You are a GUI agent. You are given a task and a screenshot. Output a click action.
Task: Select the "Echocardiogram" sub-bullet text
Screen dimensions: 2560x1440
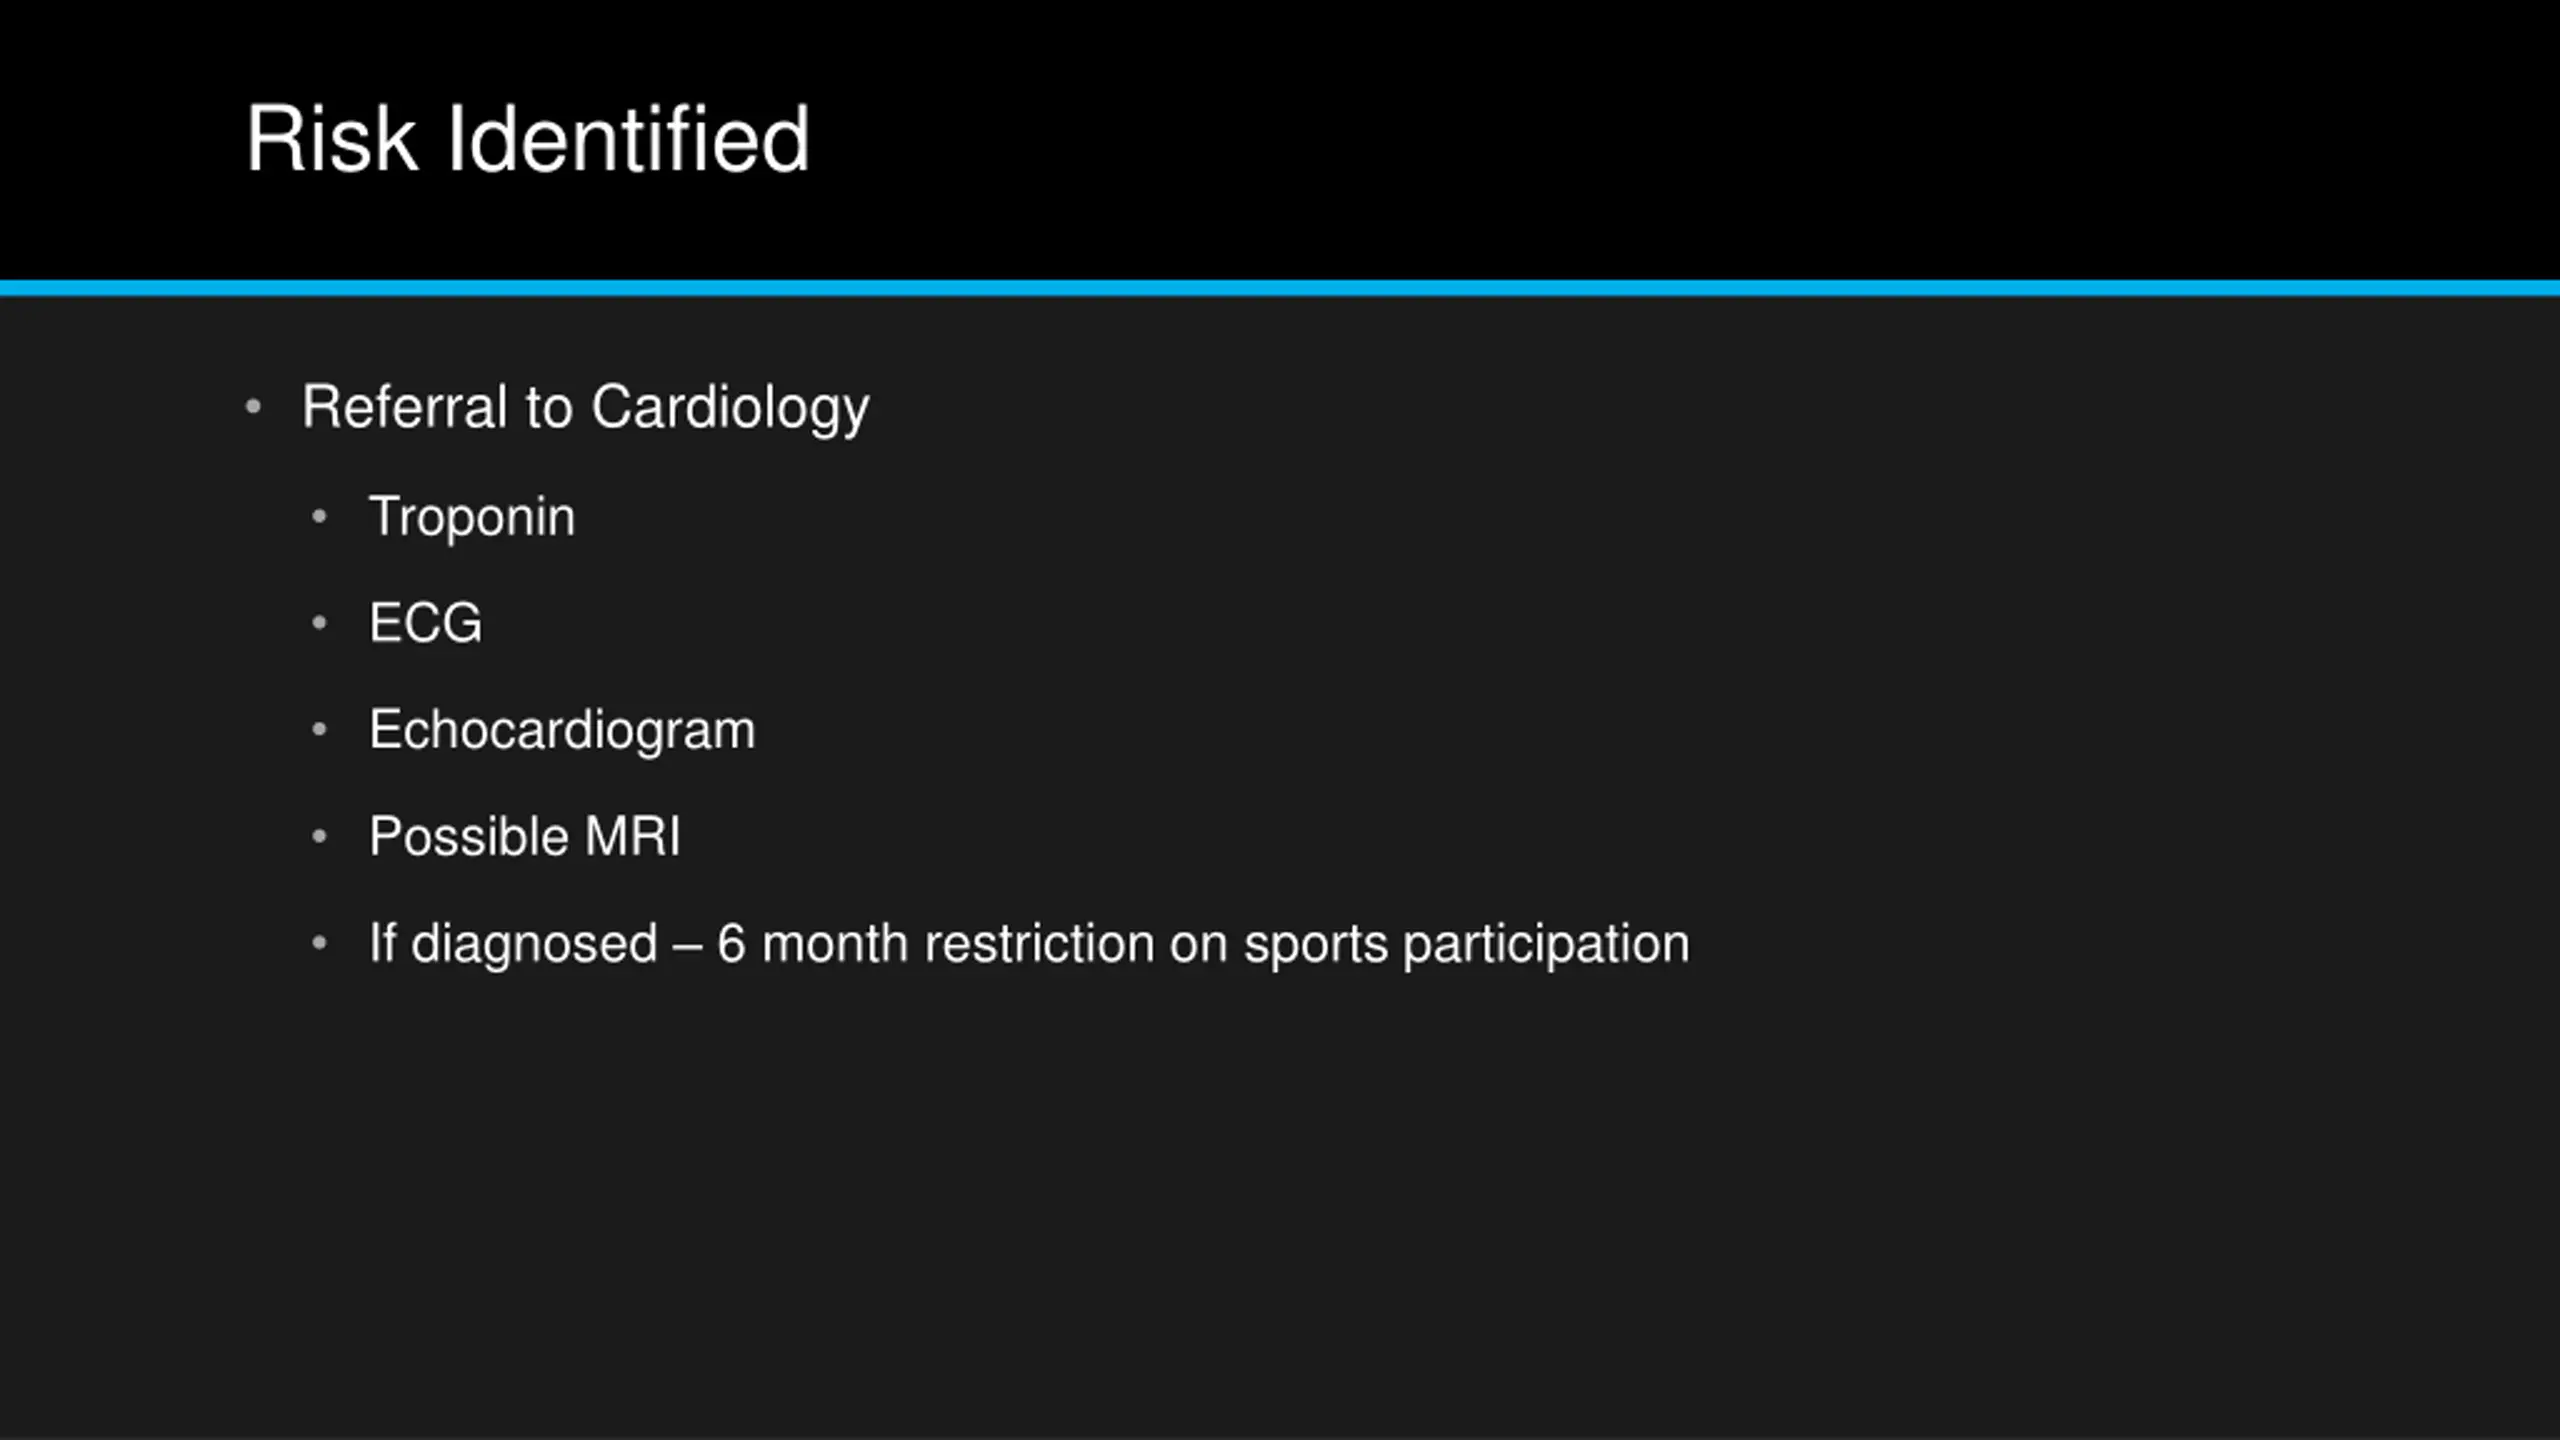point(562,731)
